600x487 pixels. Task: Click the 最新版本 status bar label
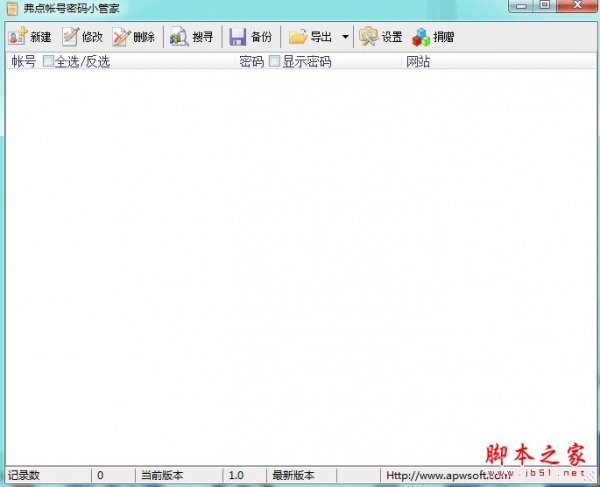point(293,475)
